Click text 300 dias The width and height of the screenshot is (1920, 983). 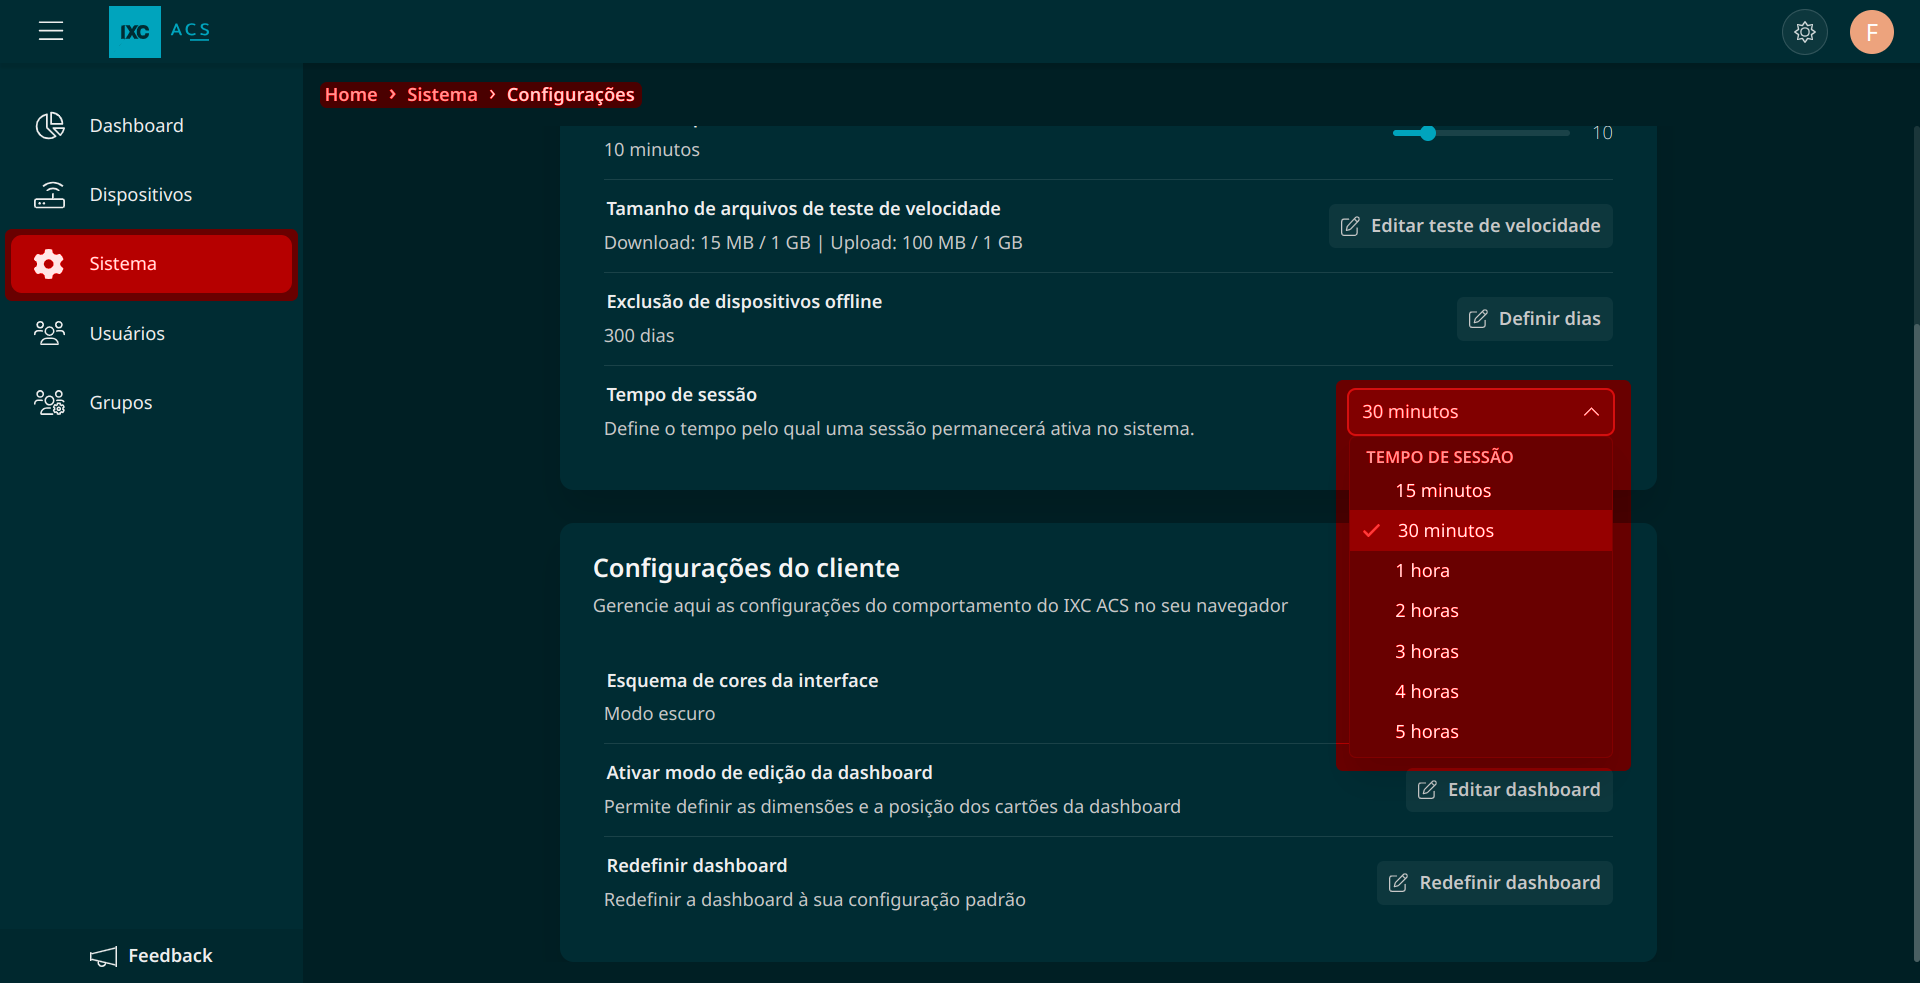coord(639,336)
